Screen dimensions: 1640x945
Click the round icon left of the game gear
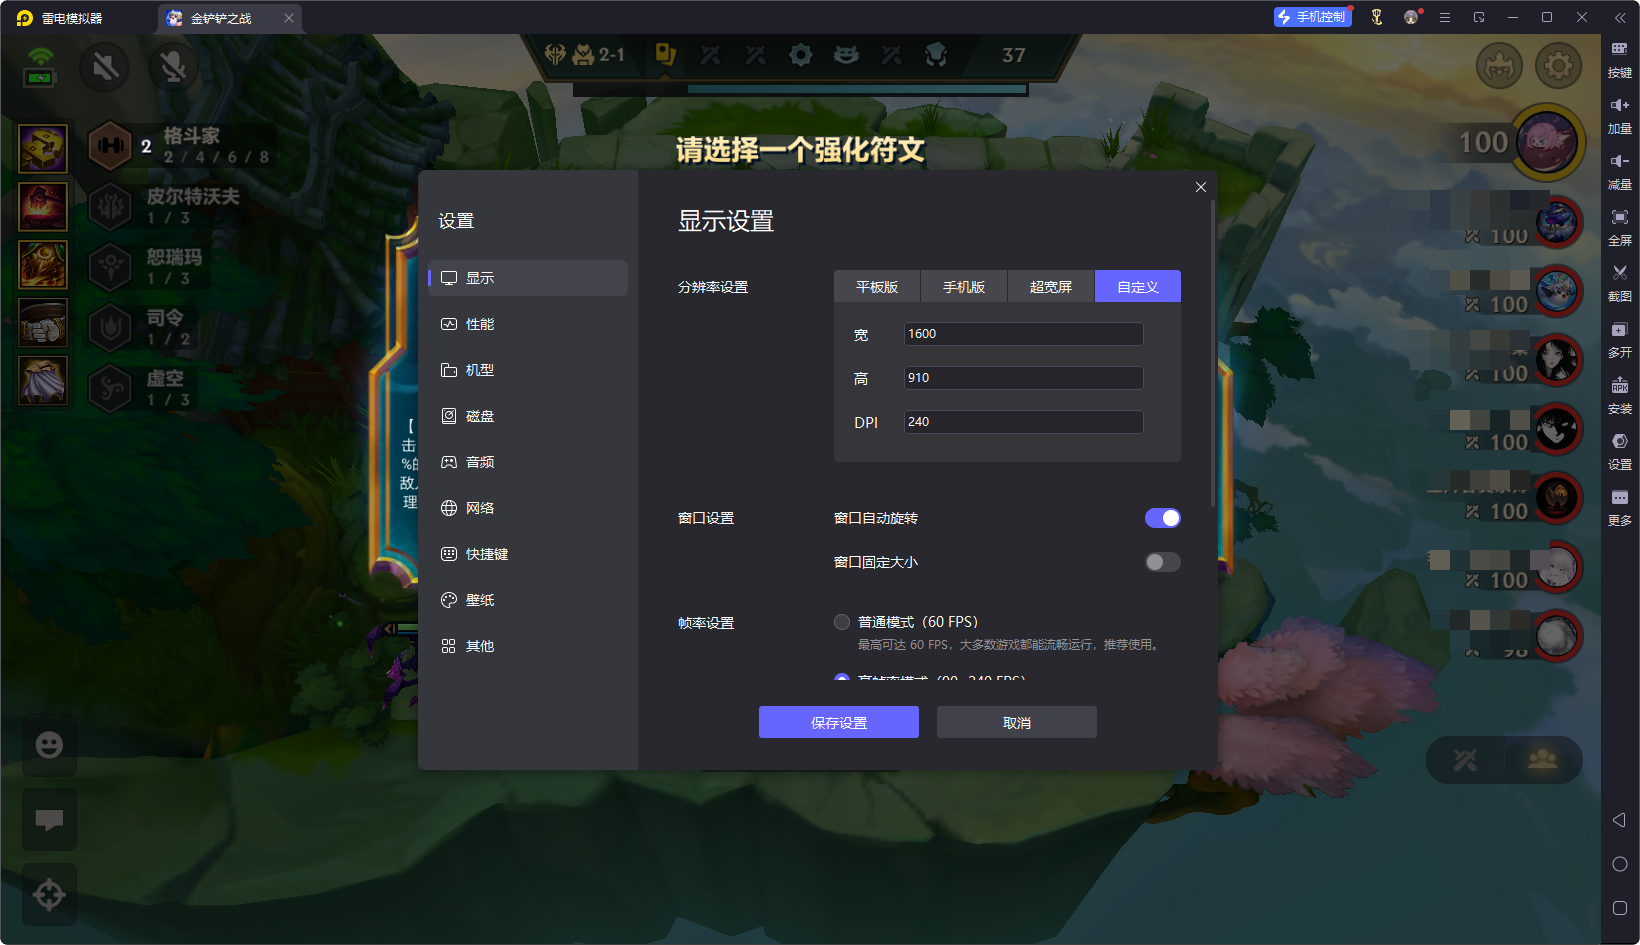(x=1499, y=66)
